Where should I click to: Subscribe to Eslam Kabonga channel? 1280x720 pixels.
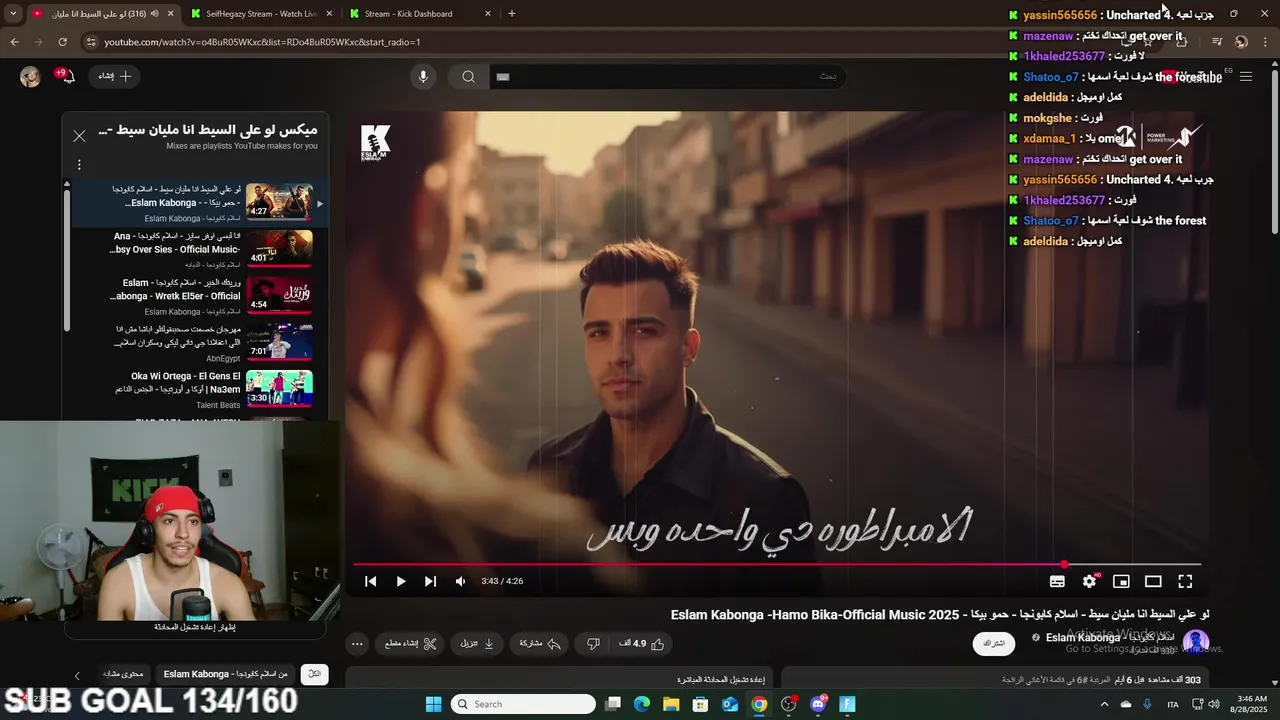pyautogui.click(x=994, y=643)
